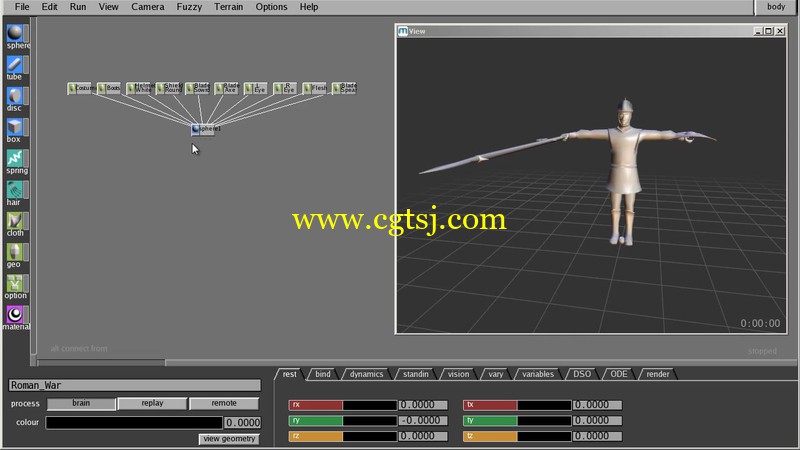The width and height of the screenshot is (800, 450).
Task: Click the colour value field
Action: (243, 422)
